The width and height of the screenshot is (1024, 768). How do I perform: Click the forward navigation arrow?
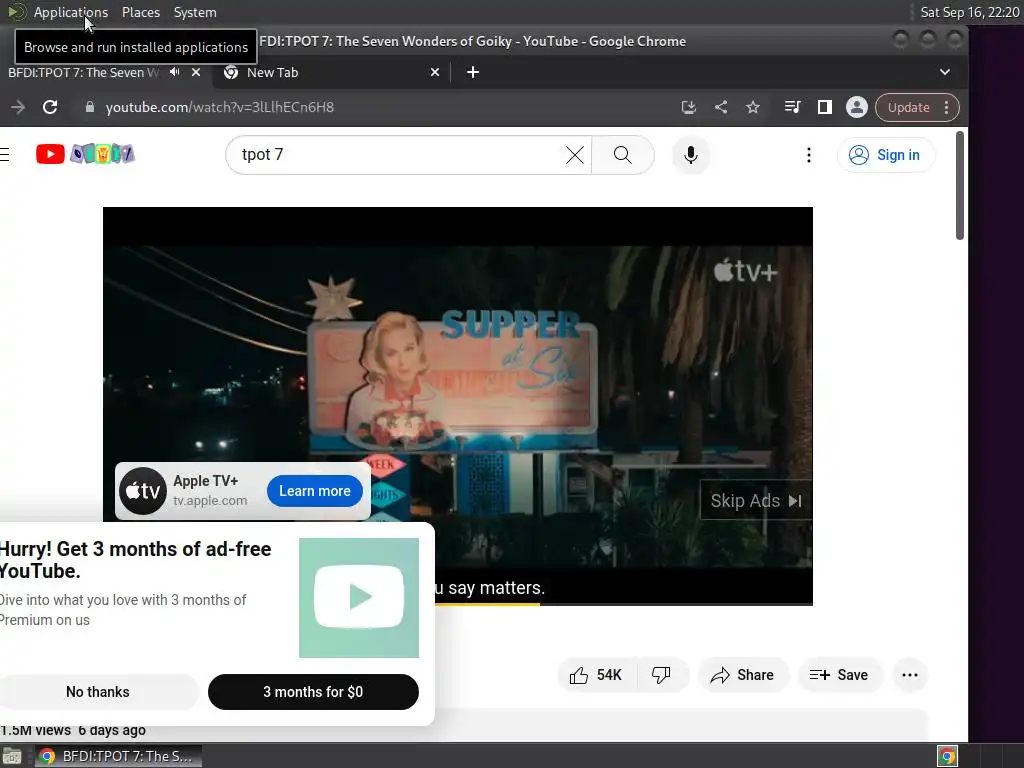point(18,107)
